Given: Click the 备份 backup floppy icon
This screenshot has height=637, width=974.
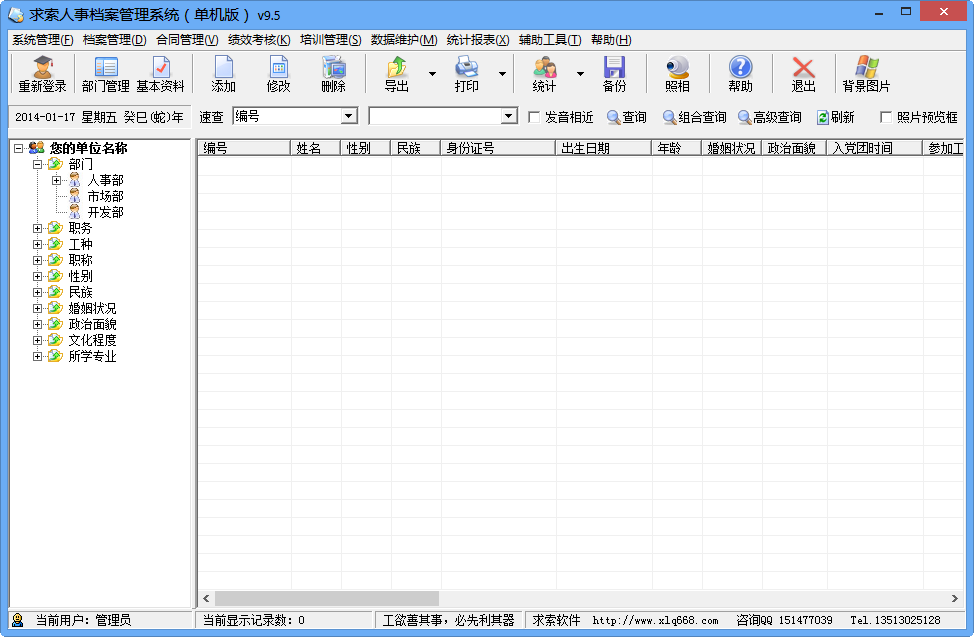Looking at the screenshot, I should tap(614, 74).
